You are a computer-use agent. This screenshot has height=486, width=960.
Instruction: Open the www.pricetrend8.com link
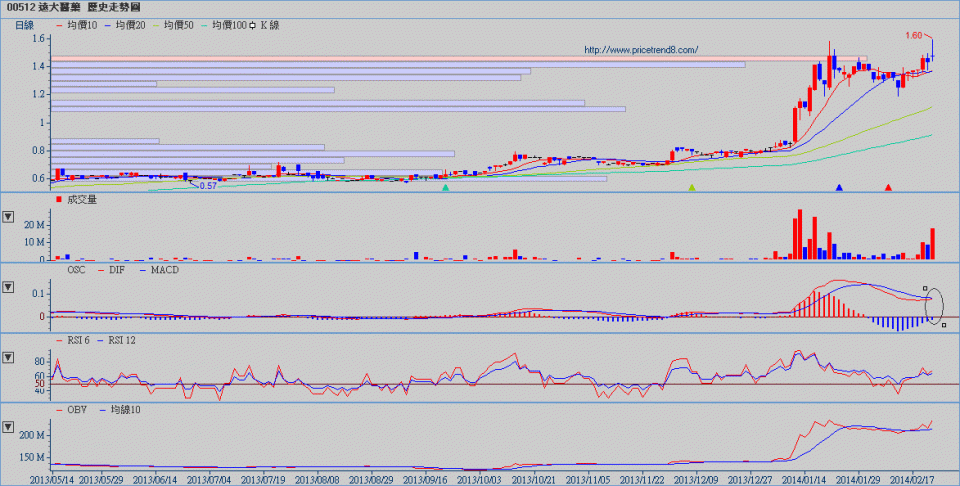[x=640, y=49]
